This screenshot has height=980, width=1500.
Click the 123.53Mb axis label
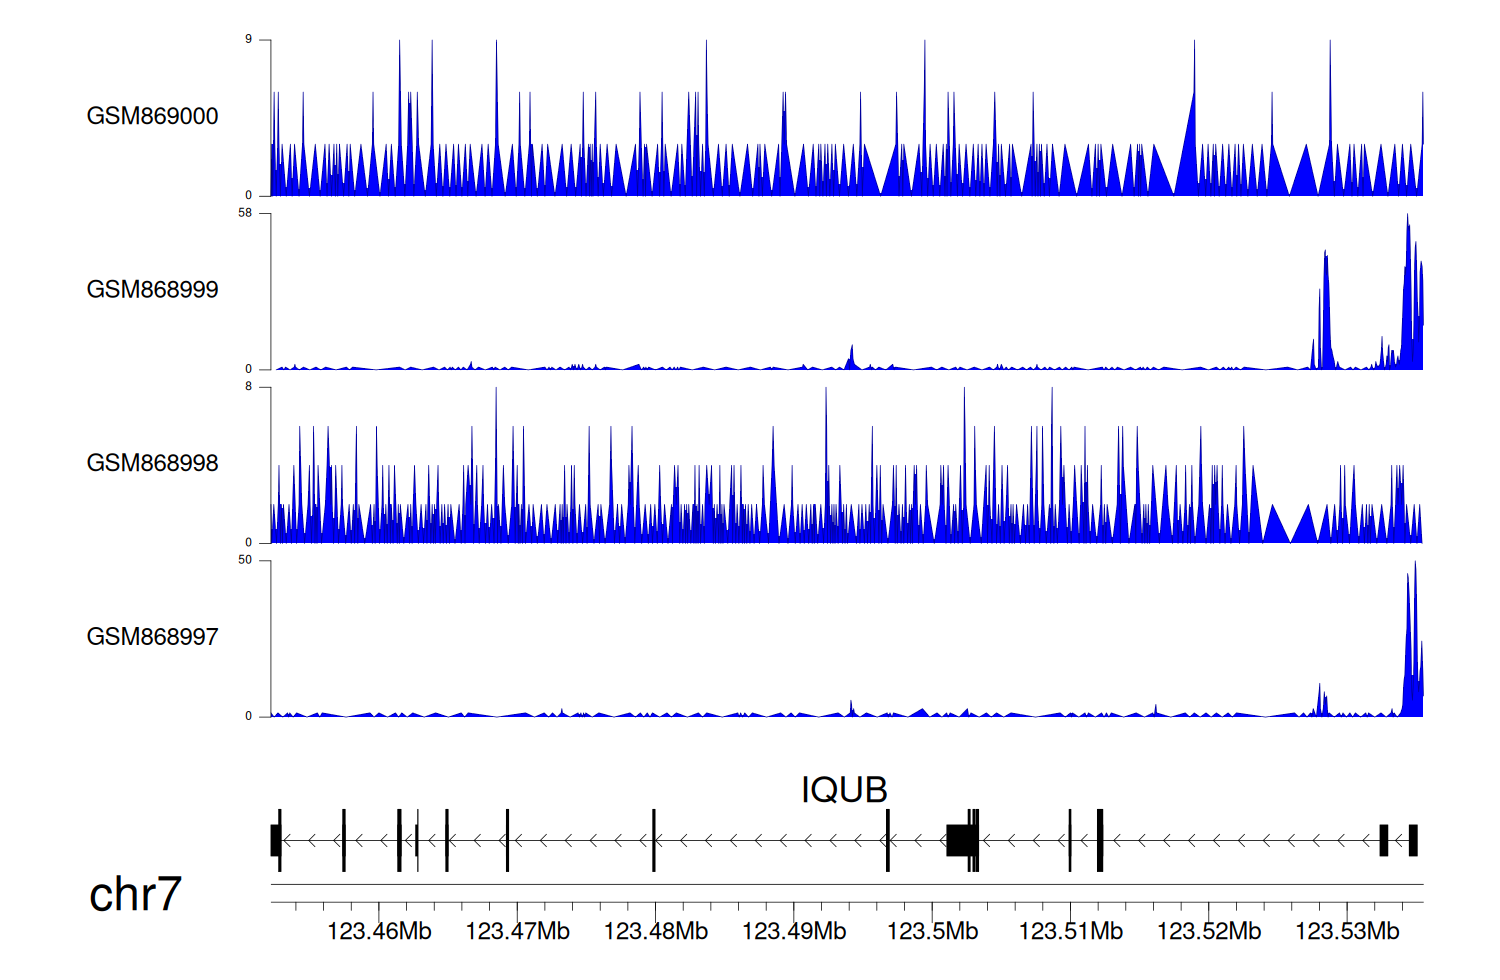click(1346, 932)
